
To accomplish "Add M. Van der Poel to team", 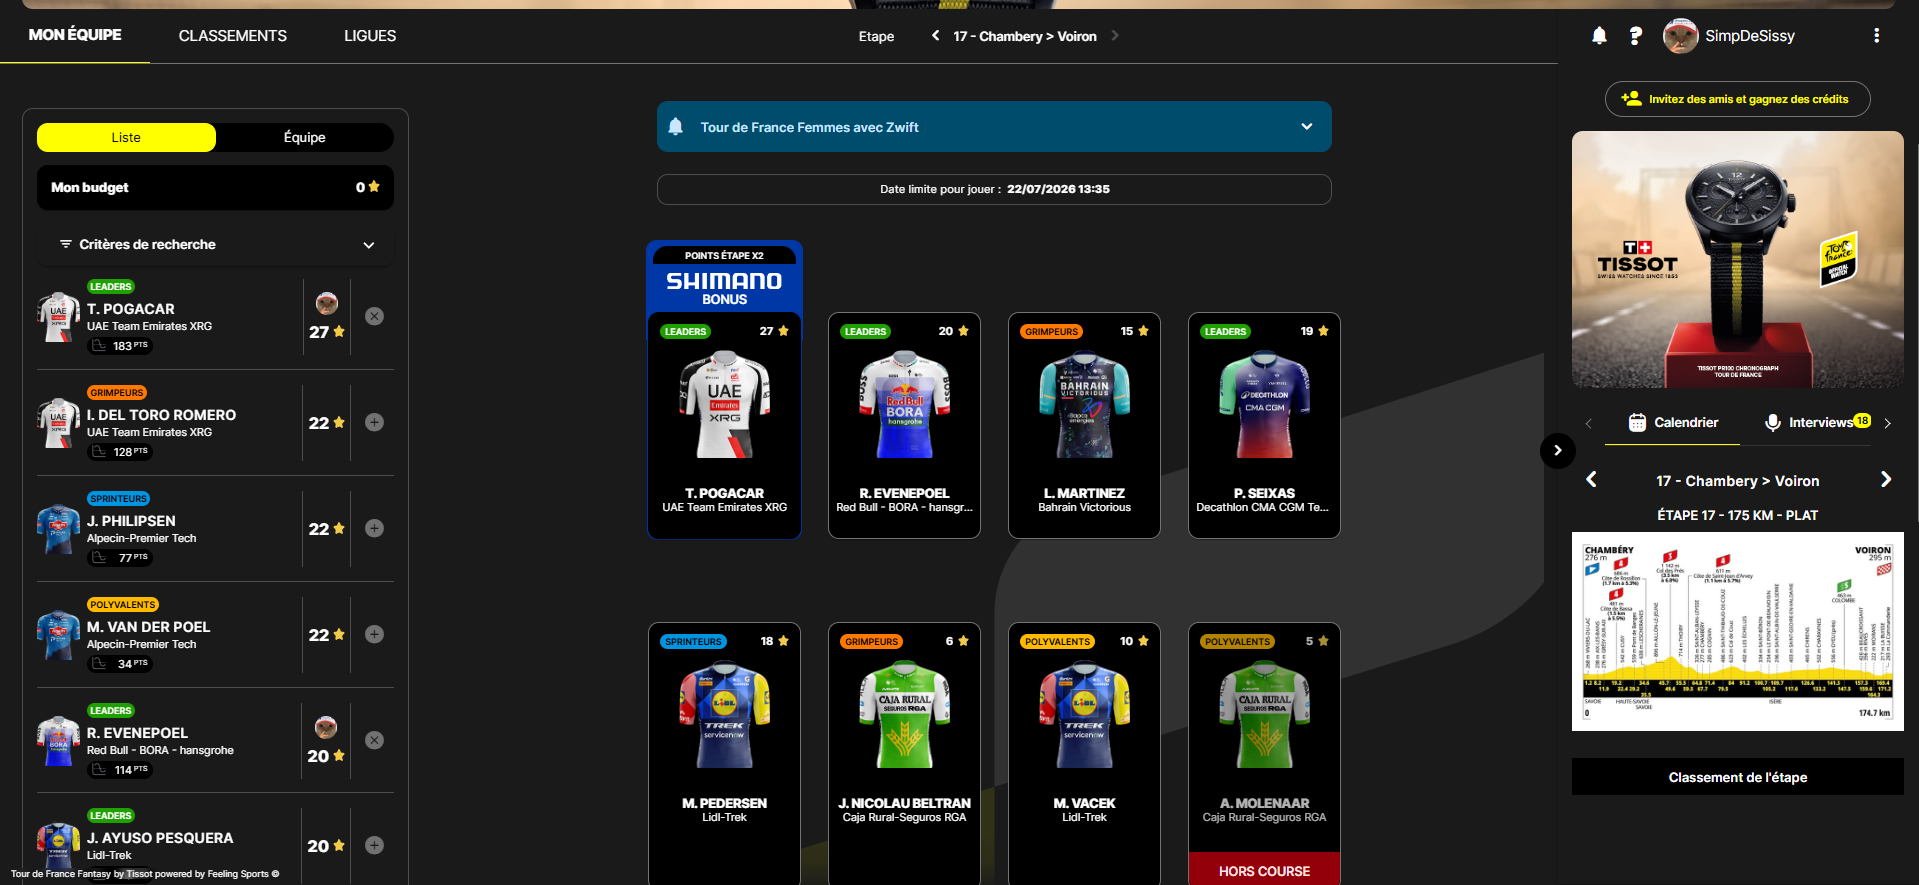I will click(x=374, y=634).
